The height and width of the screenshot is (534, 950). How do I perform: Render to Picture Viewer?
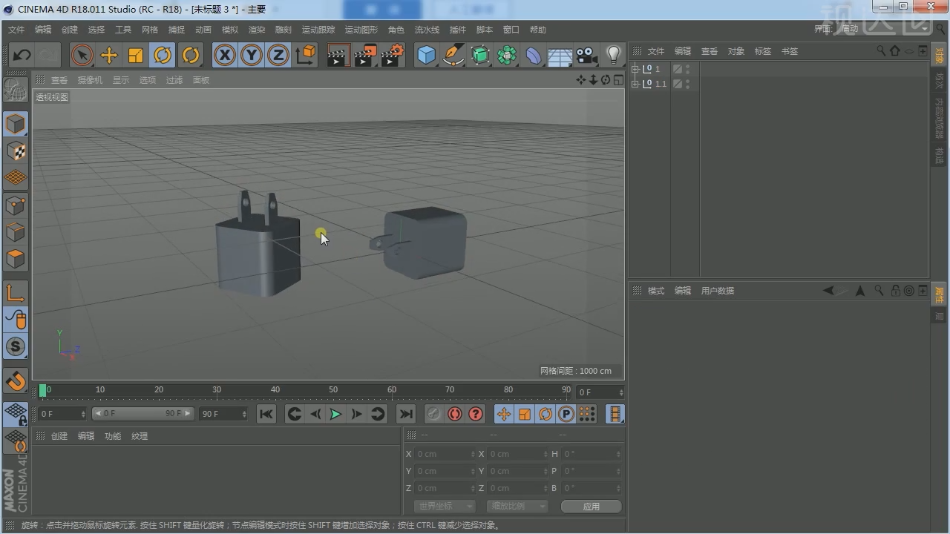point(365,55)
